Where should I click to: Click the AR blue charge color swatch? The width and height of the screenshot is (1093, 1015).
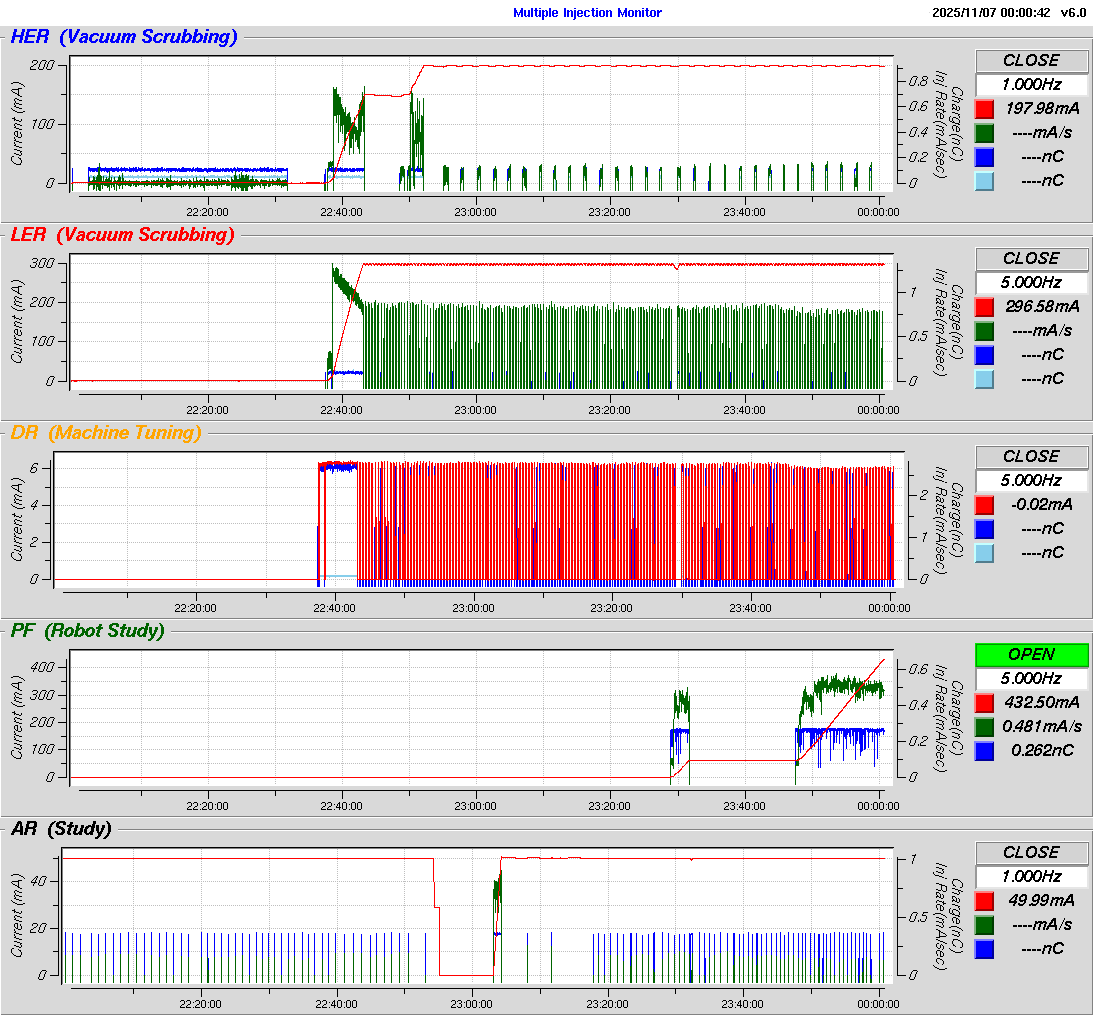pos(984,948)
